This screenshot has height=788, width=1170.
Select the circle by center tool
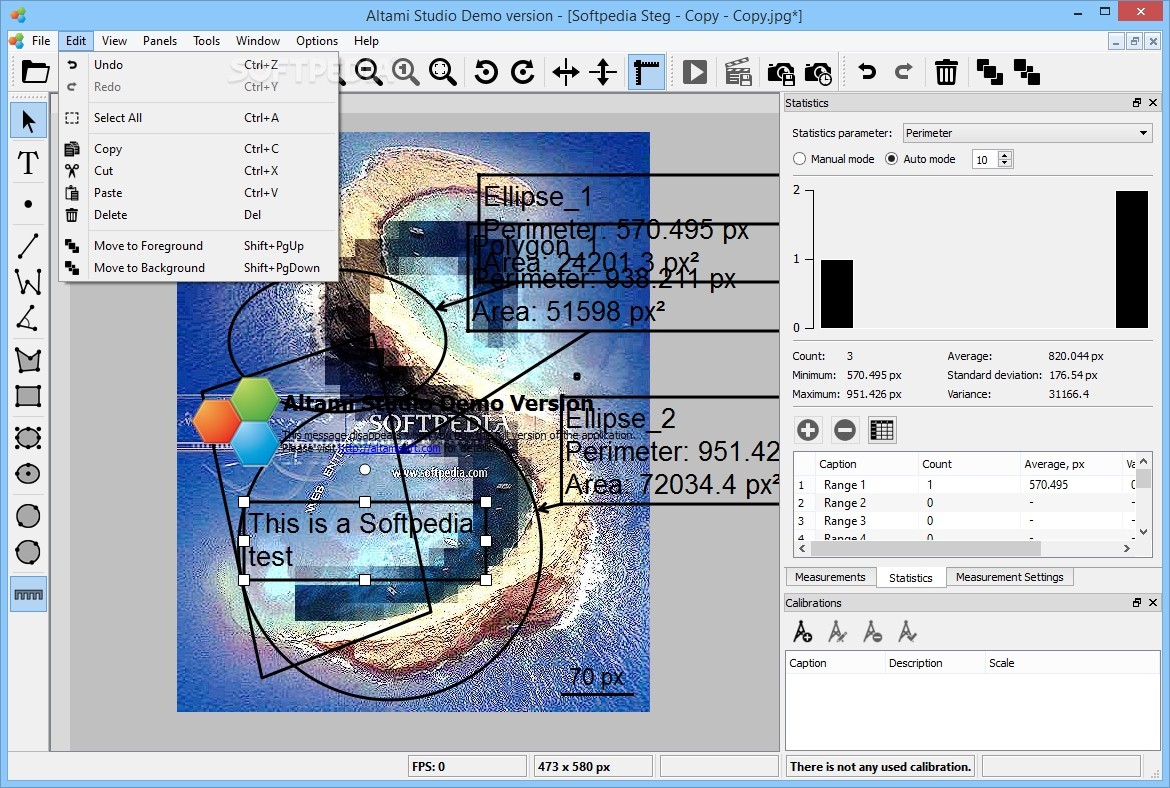pos(28,473)
